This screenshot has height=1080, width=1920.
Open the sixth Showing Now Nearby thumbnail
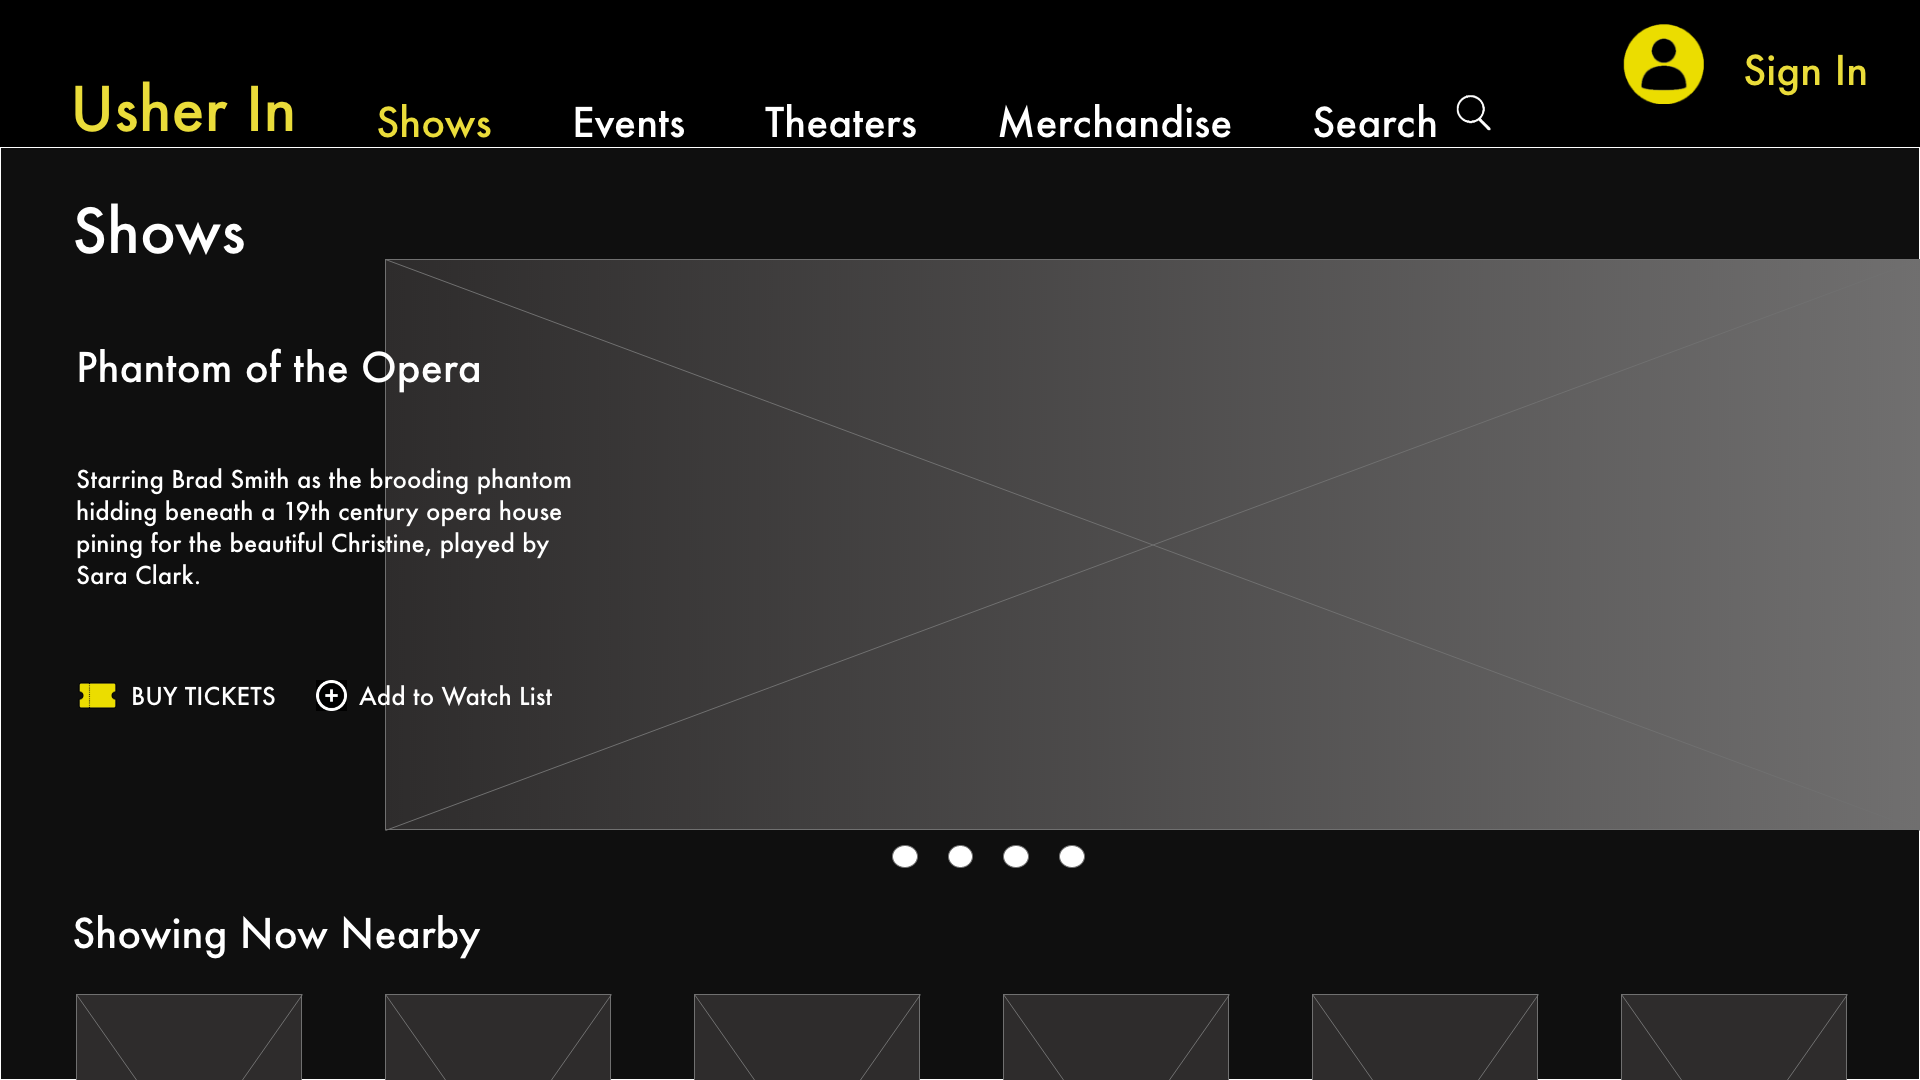pos(1734,1037)
